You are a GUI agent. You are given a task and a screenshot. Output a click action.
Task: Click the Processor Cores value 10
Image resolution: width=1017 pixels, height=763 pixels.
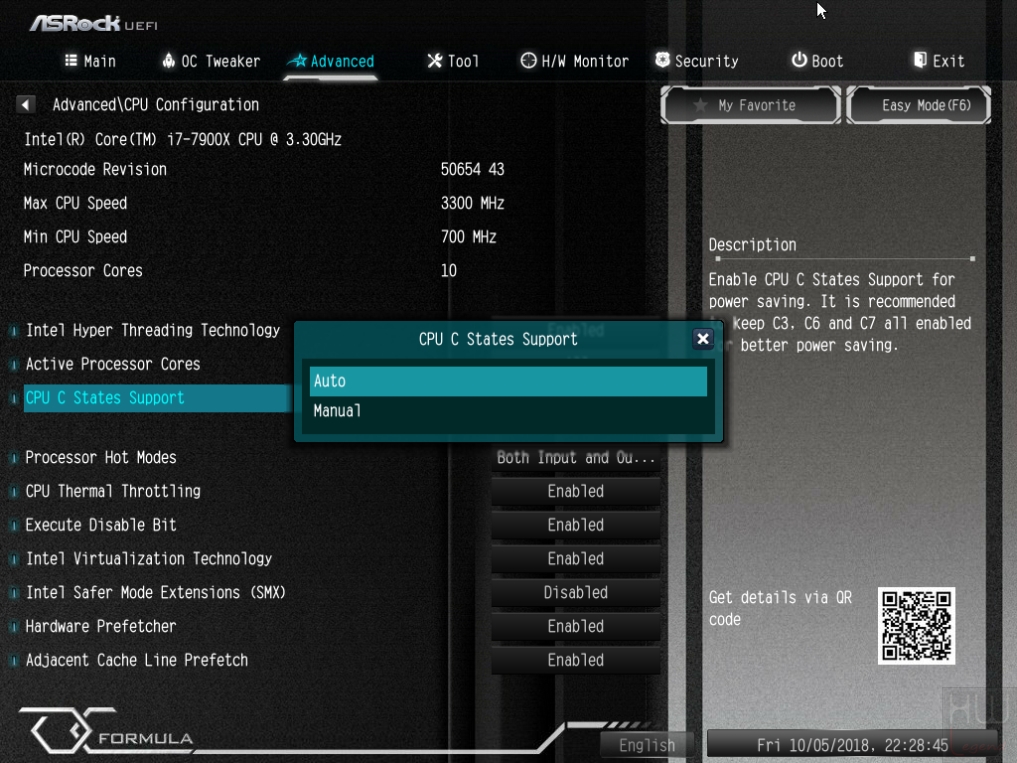click(449, 271)
